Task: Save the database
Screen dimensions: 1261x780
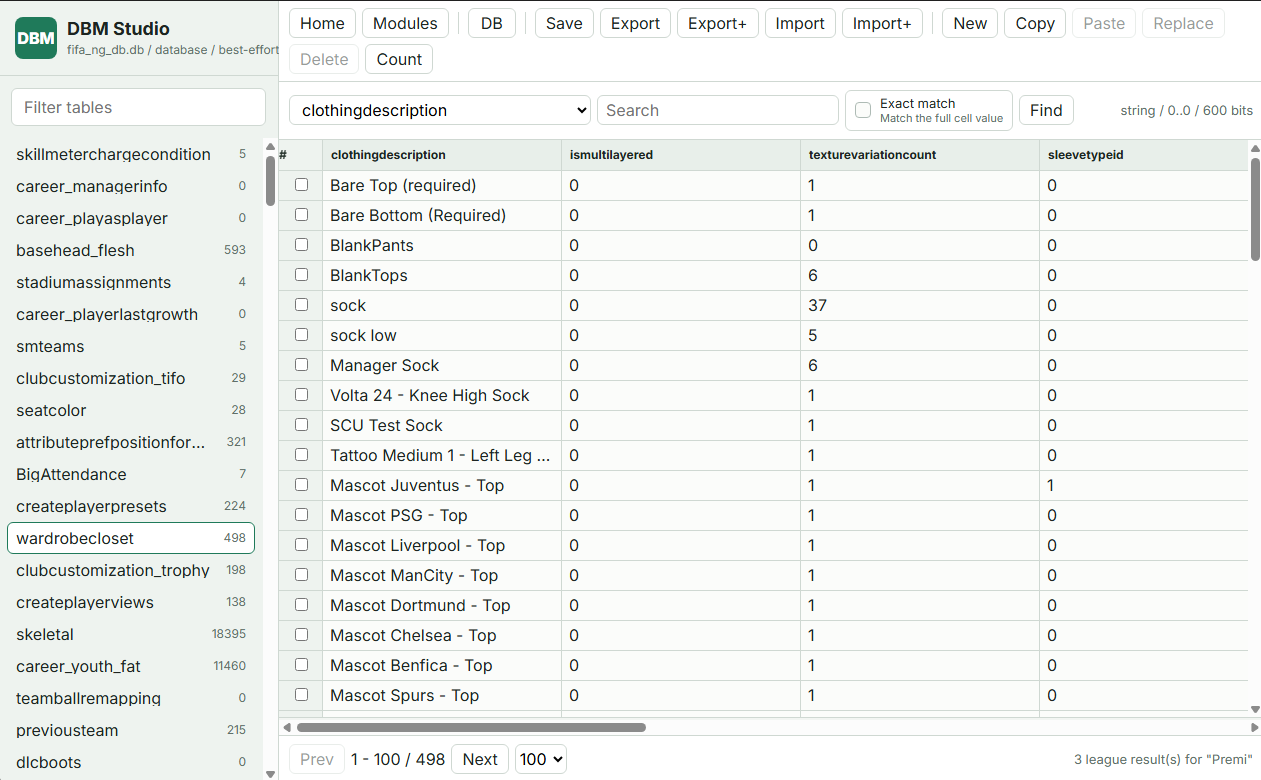Action: tap(564, 23)
